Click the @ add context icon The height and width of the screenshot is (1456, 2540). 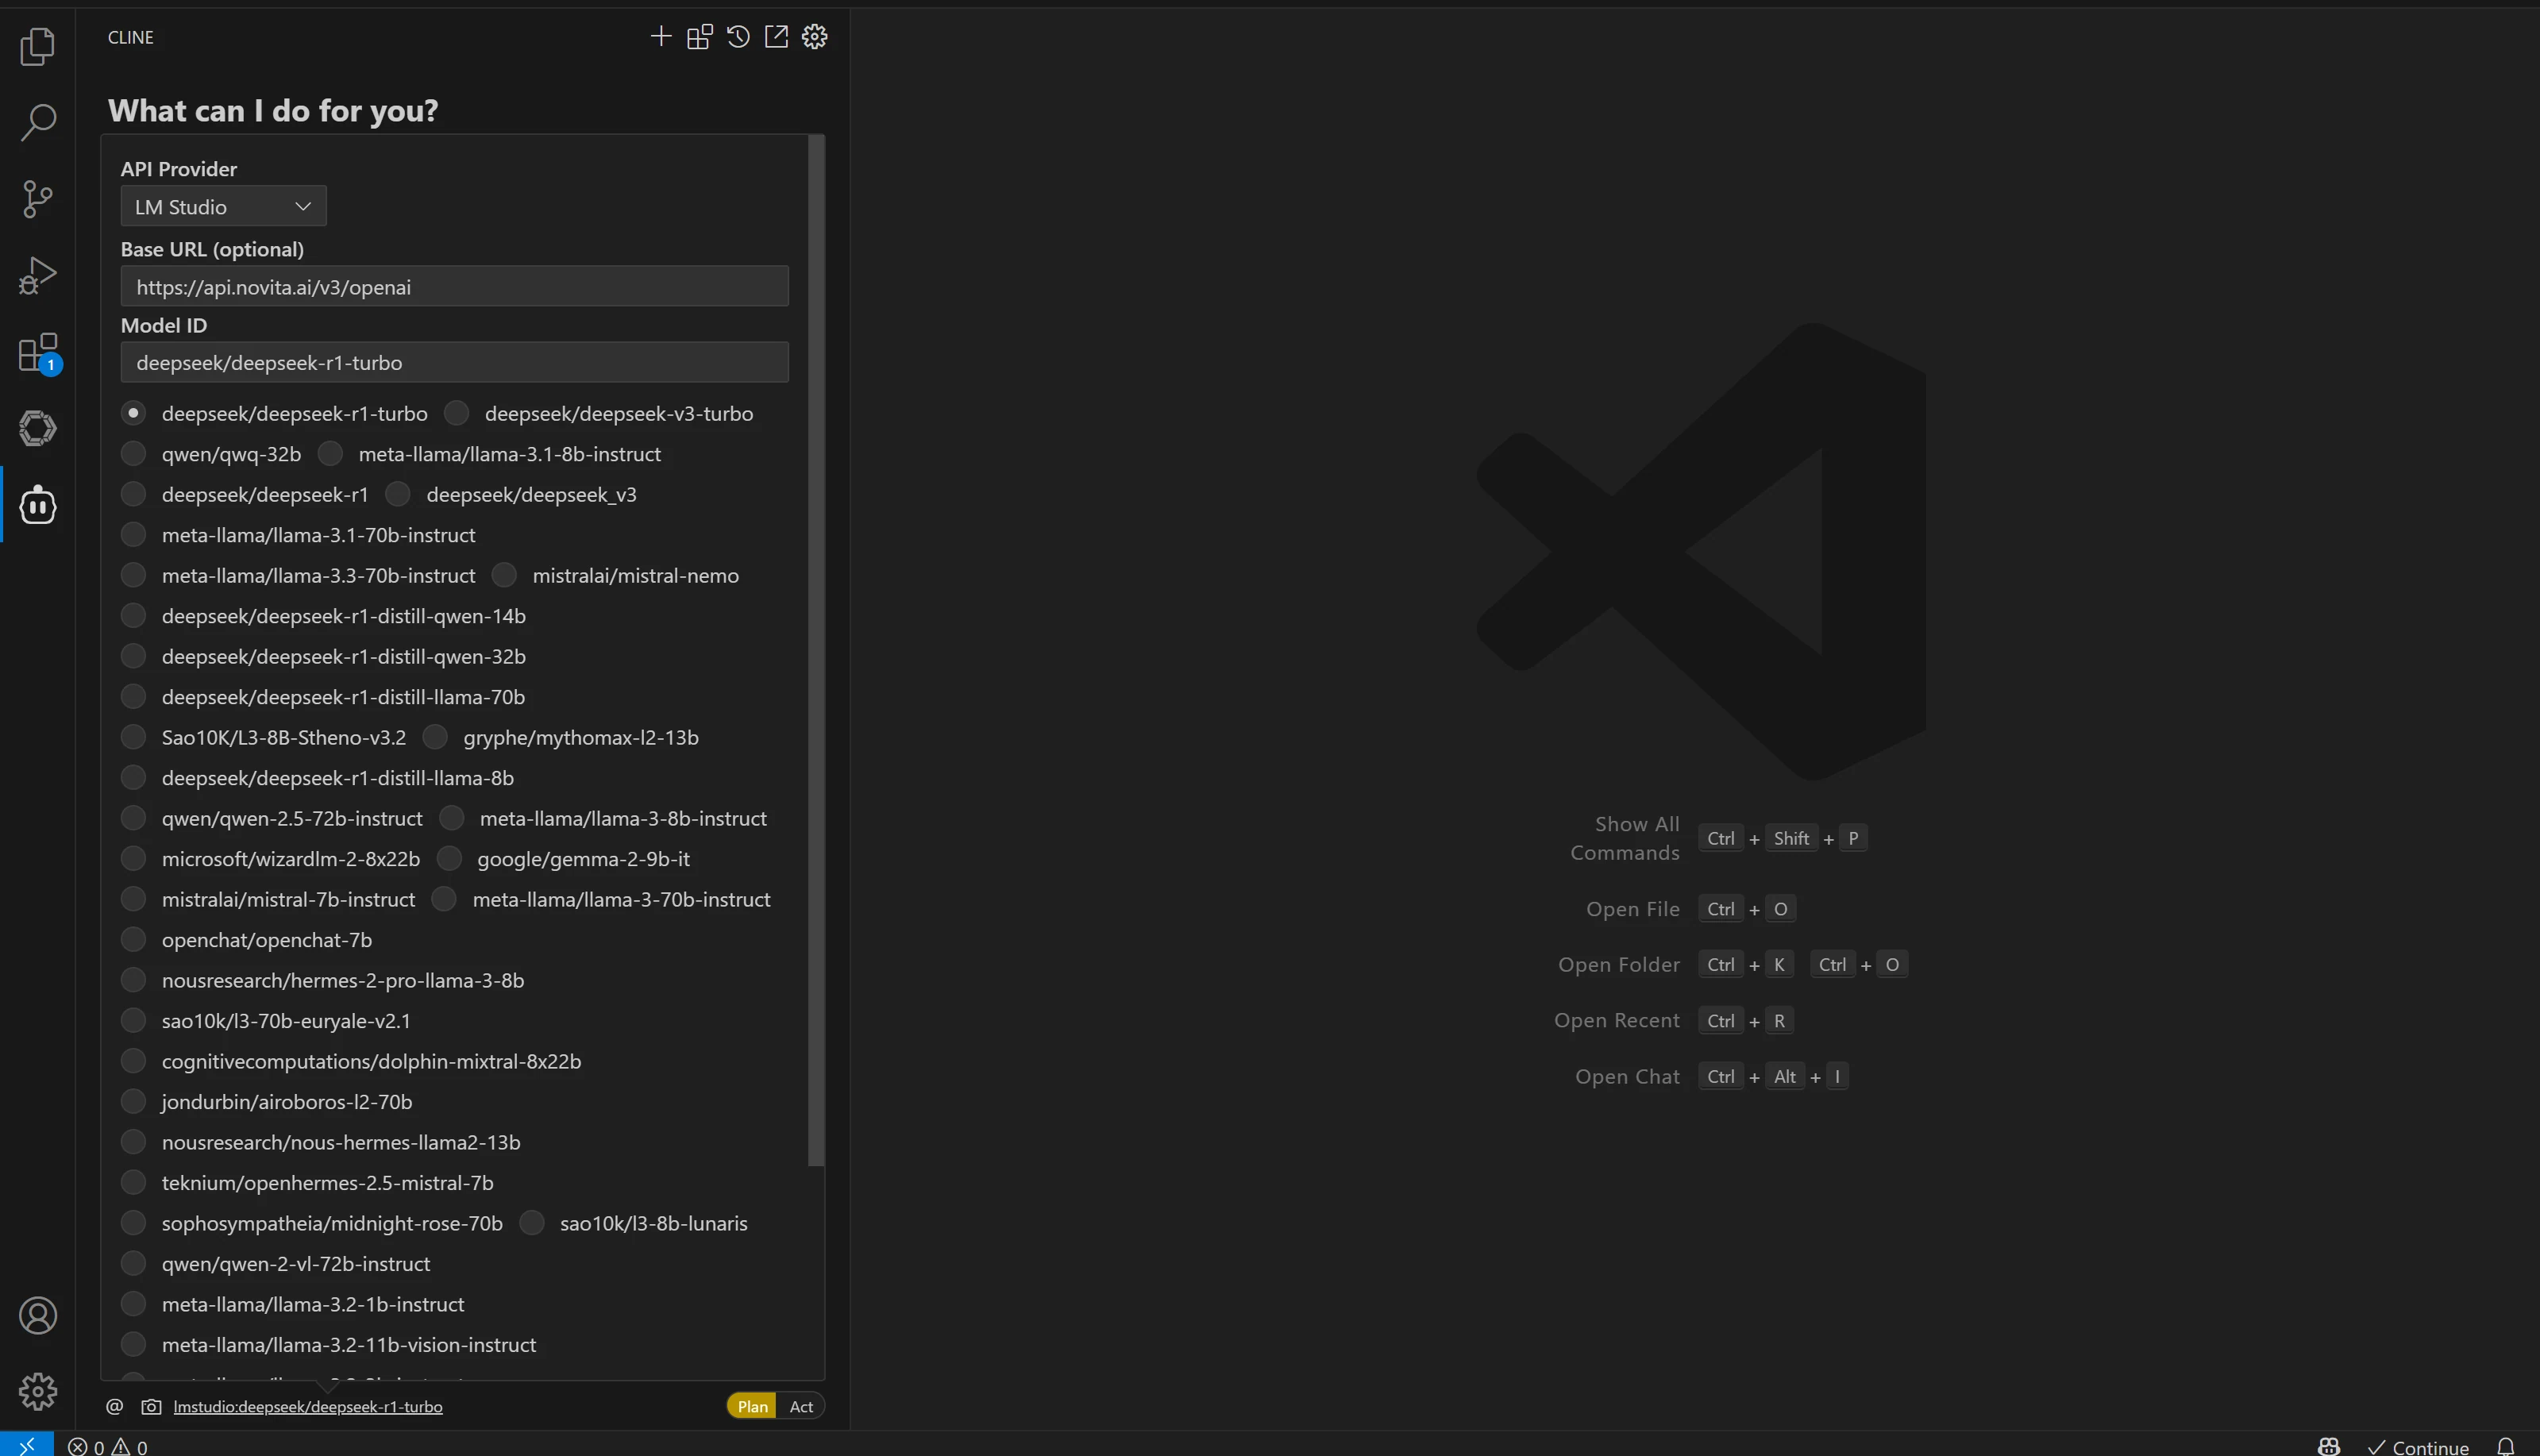click(x=115, y=1406)
